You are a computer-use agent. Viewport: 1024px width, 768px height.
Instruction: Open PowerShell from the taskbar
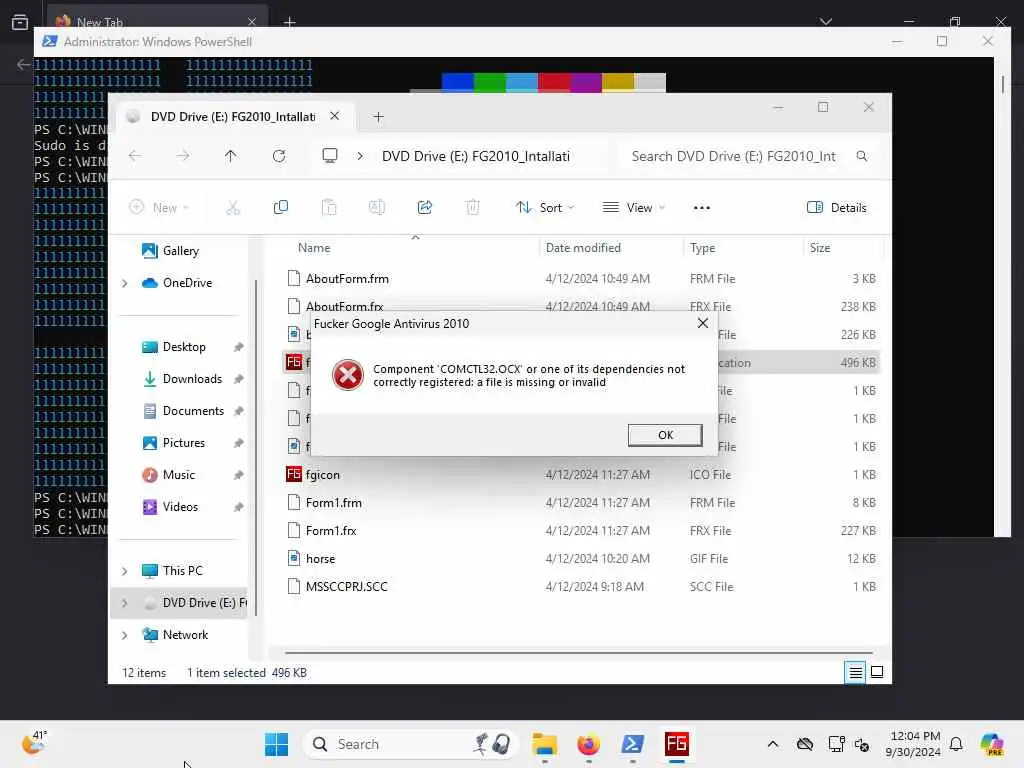[632, 744]
